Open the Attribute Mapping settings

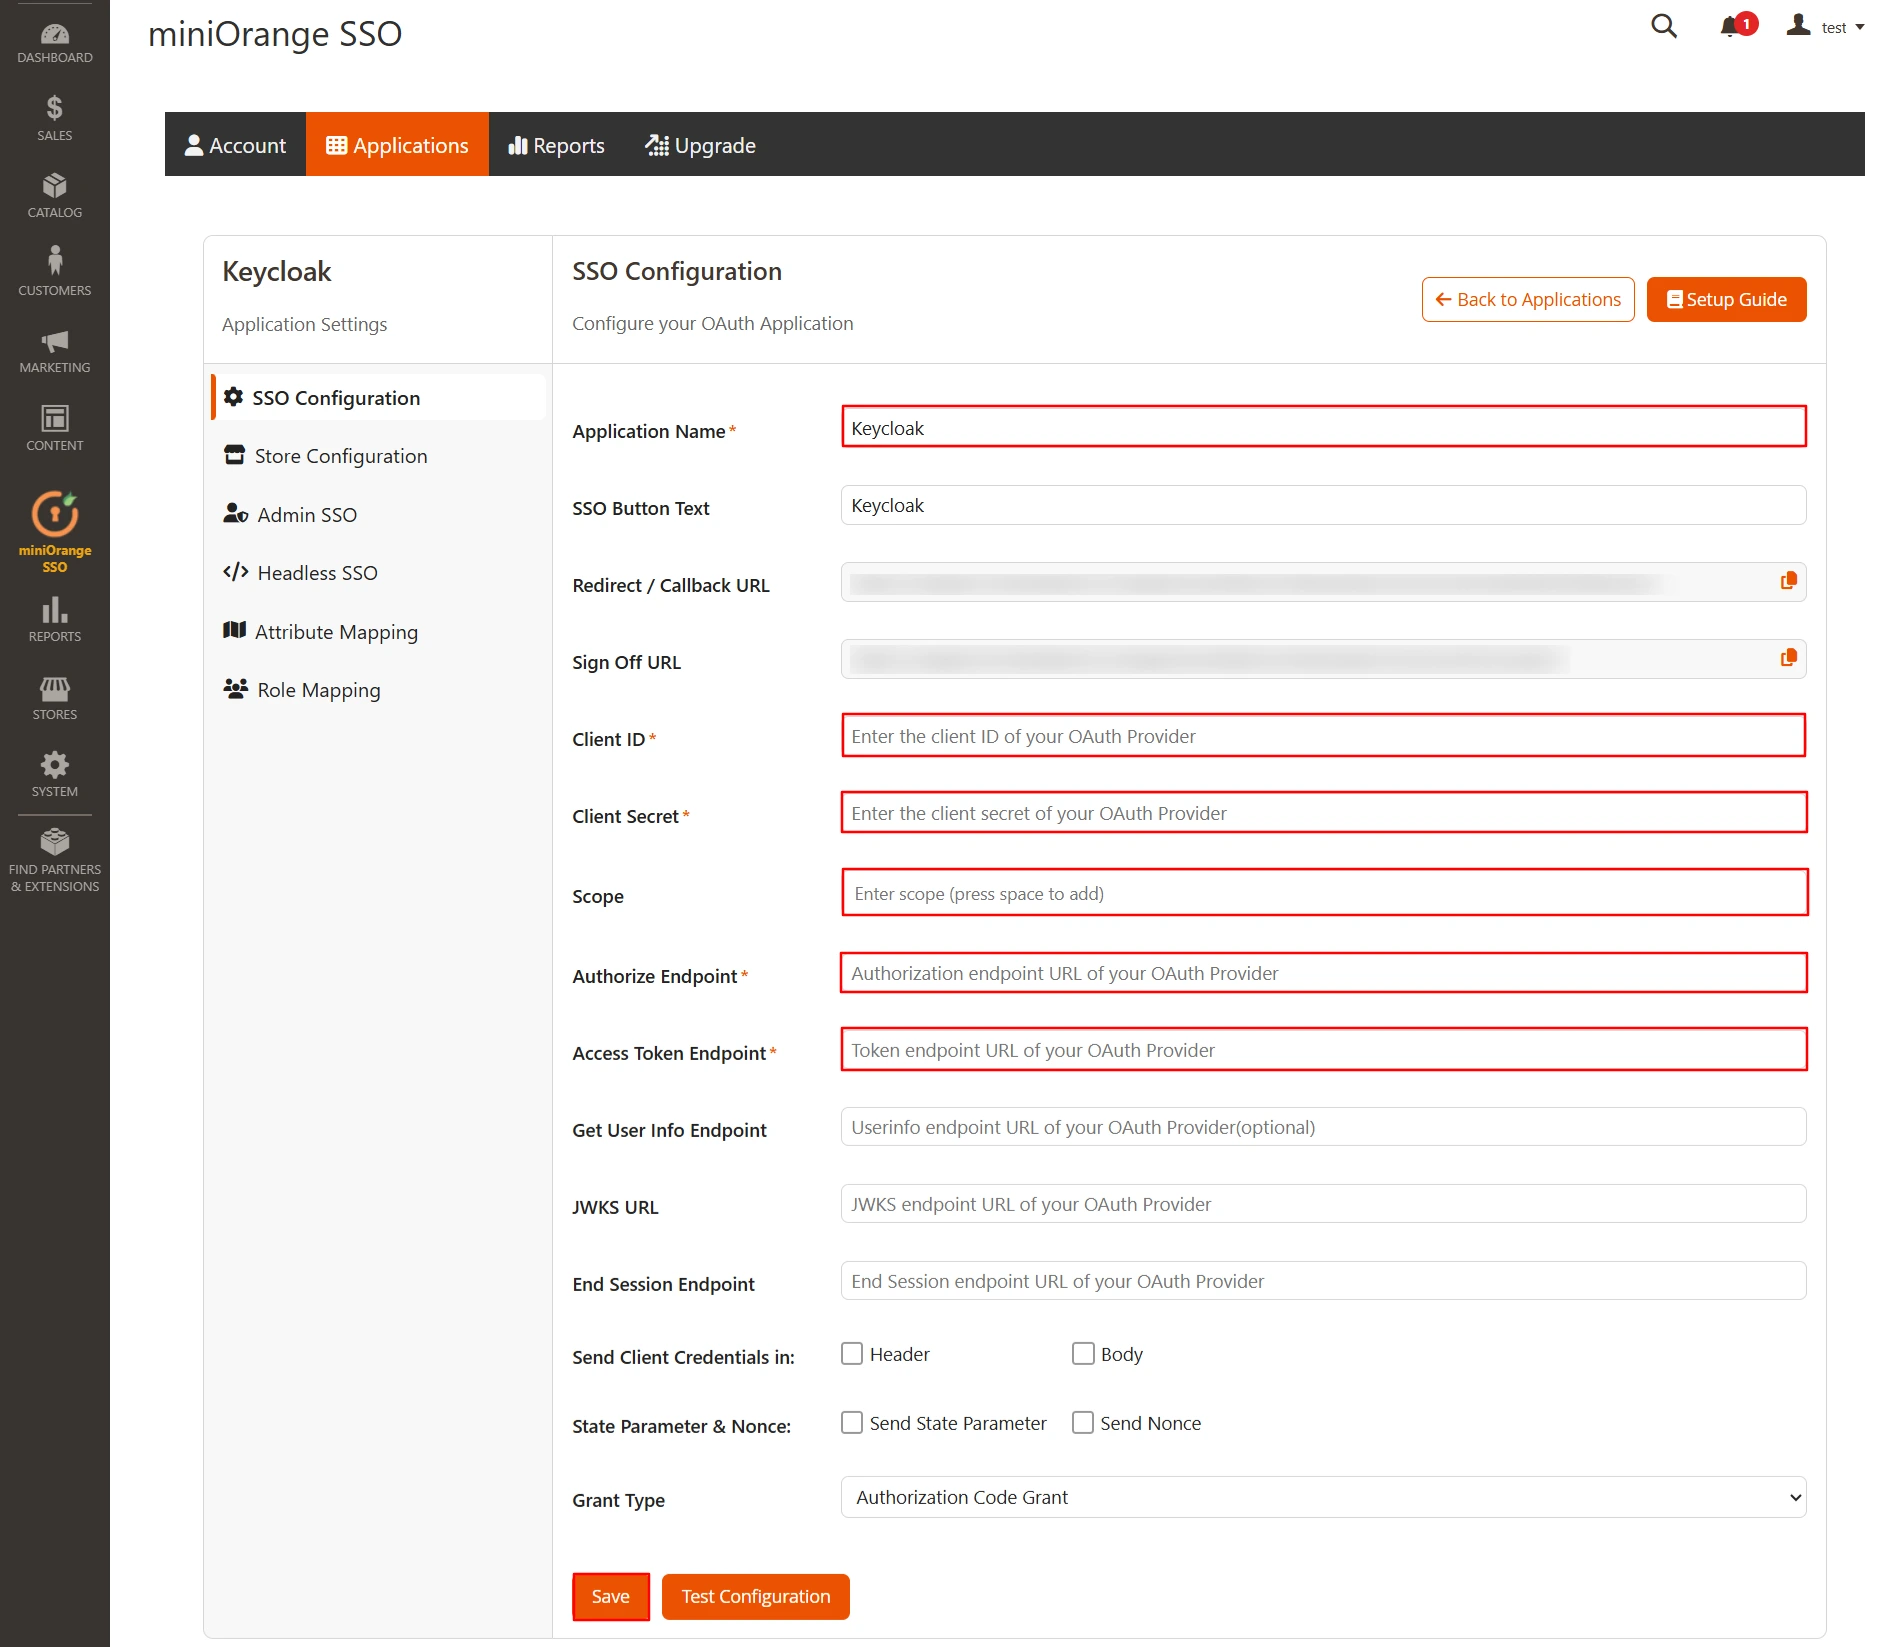(x=336, y=631)
